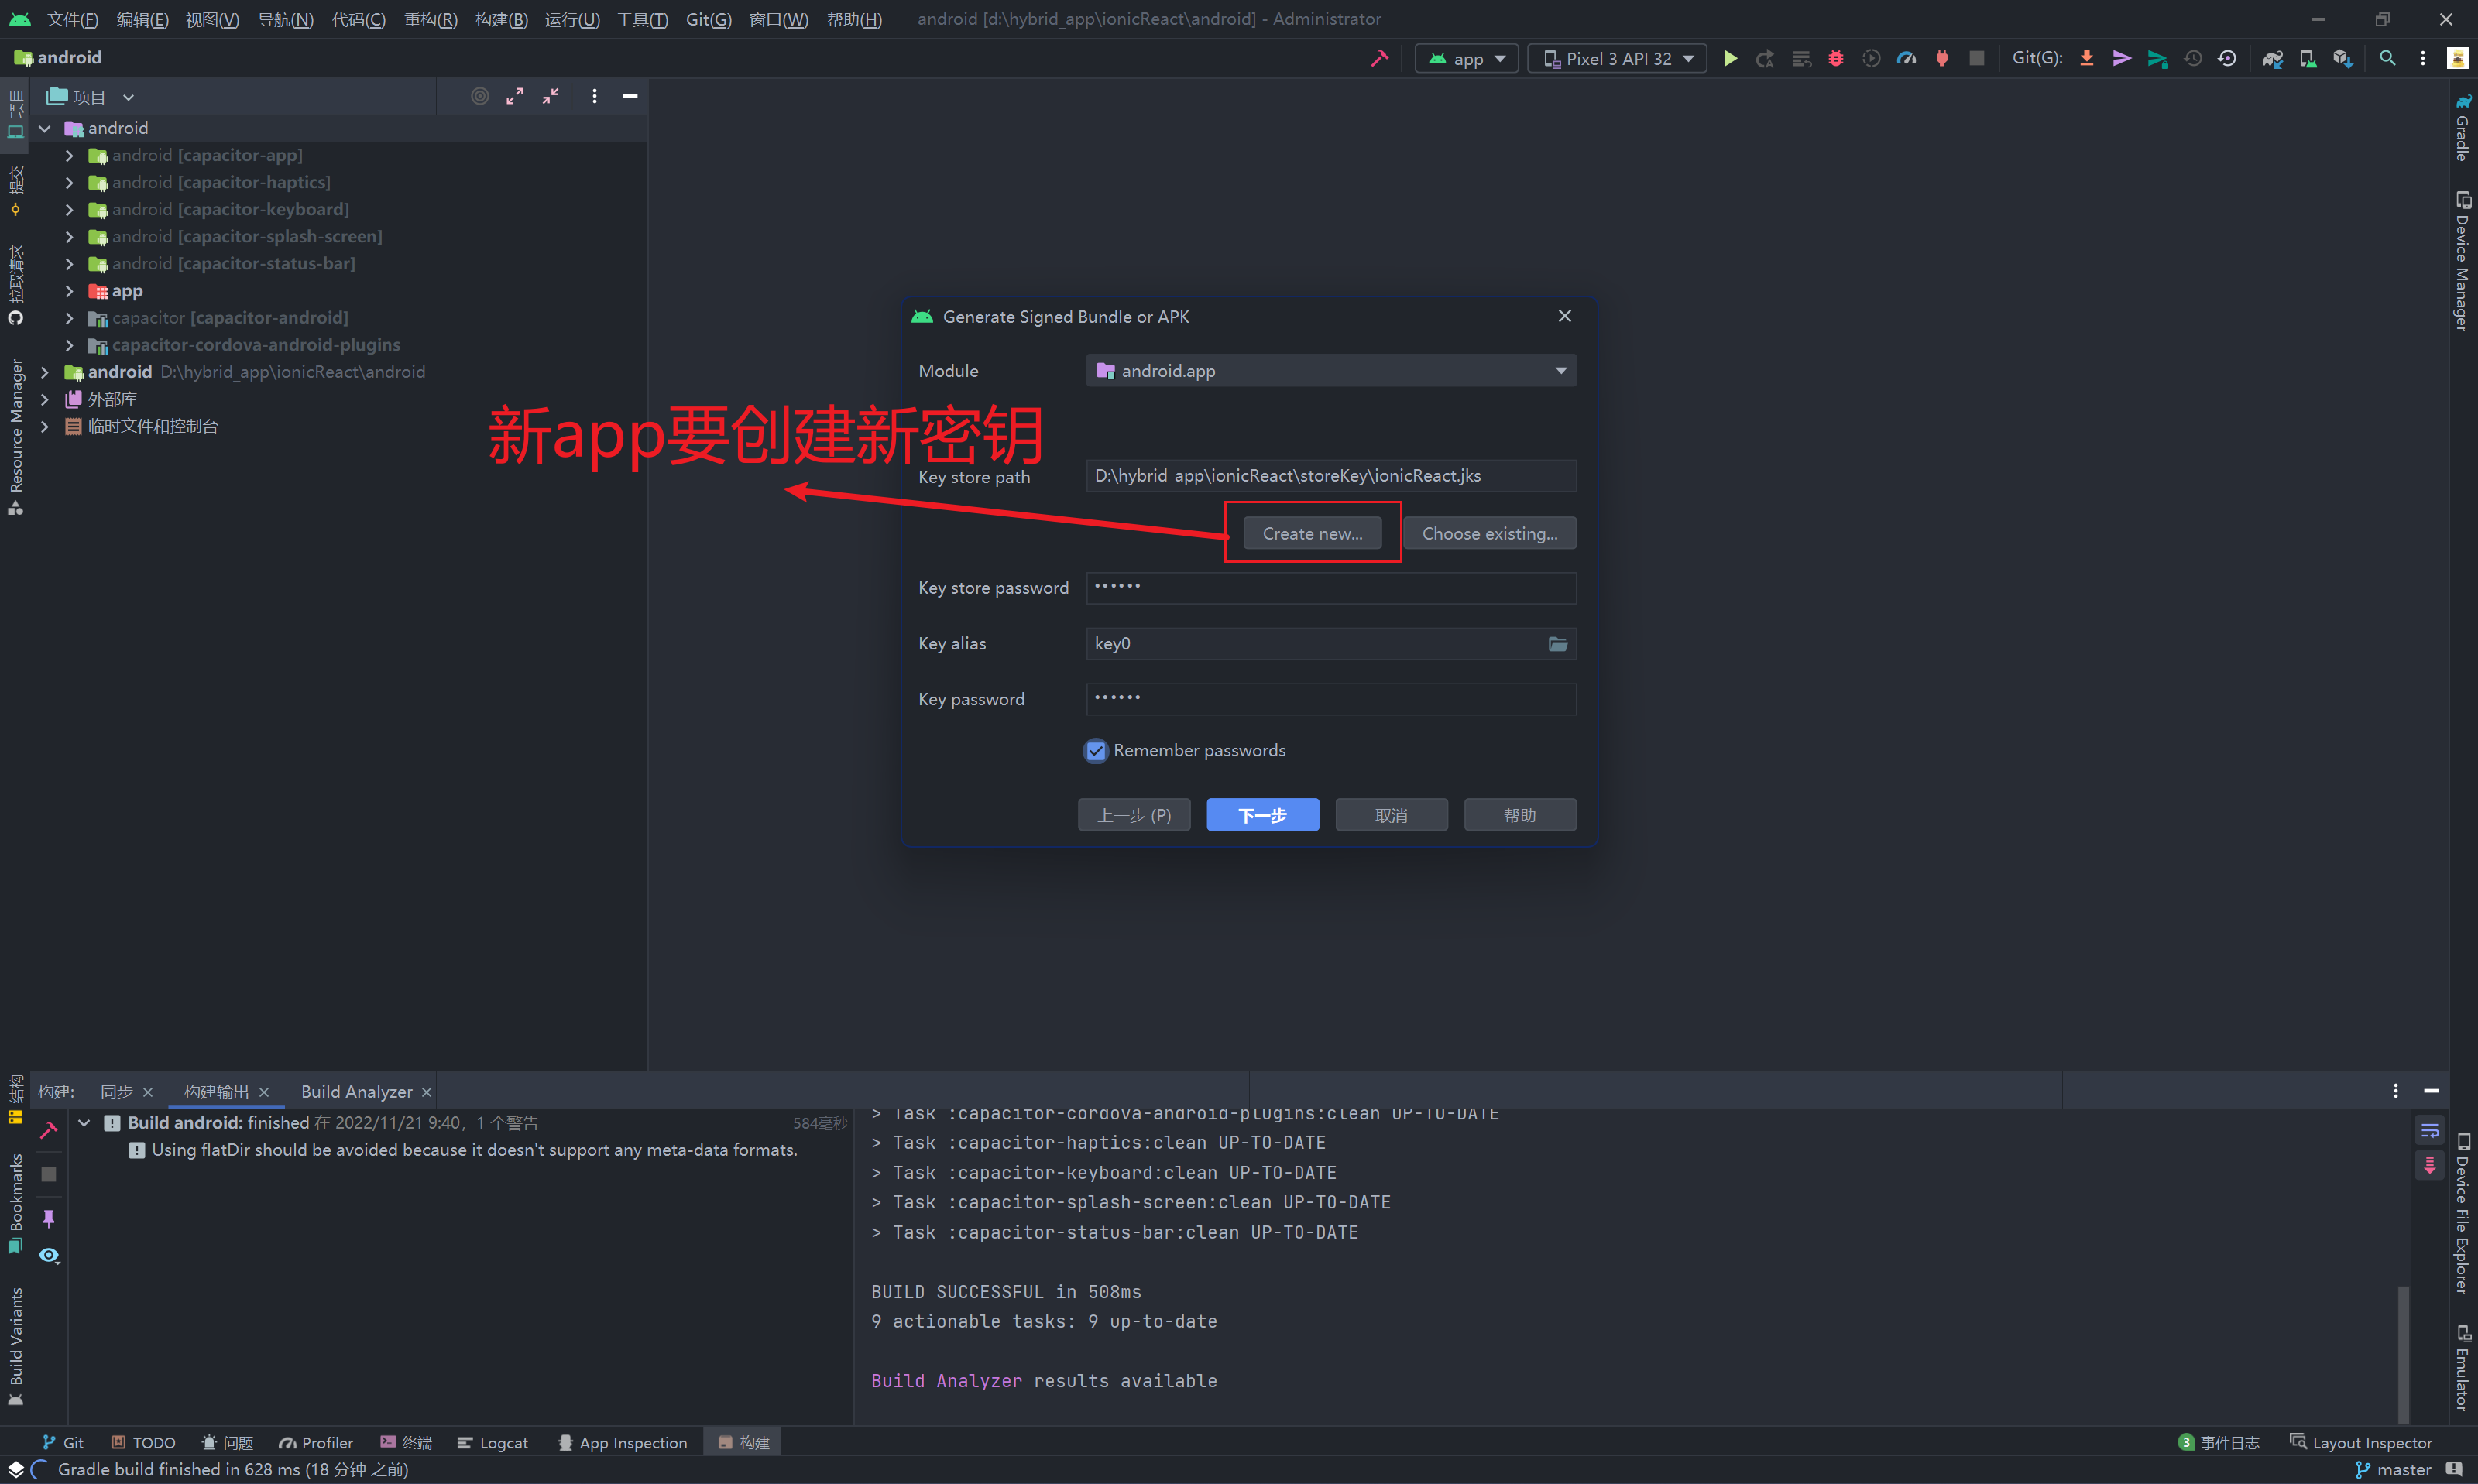The image size is (2478, 1484).
Task: Click the green Run app icon
Action: [x=1730, y=58]
